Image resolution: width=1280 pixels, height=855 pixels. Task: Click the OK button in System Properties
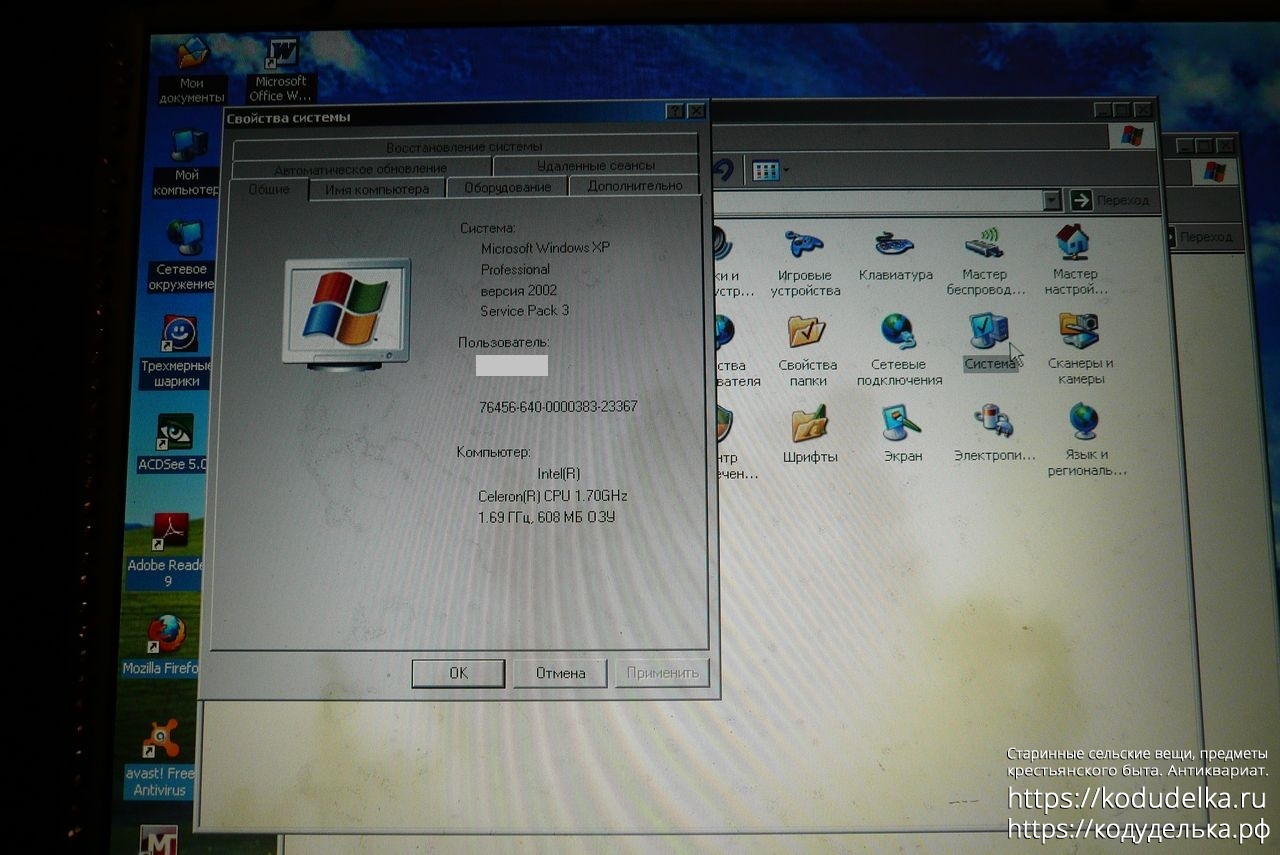(458, 673)
